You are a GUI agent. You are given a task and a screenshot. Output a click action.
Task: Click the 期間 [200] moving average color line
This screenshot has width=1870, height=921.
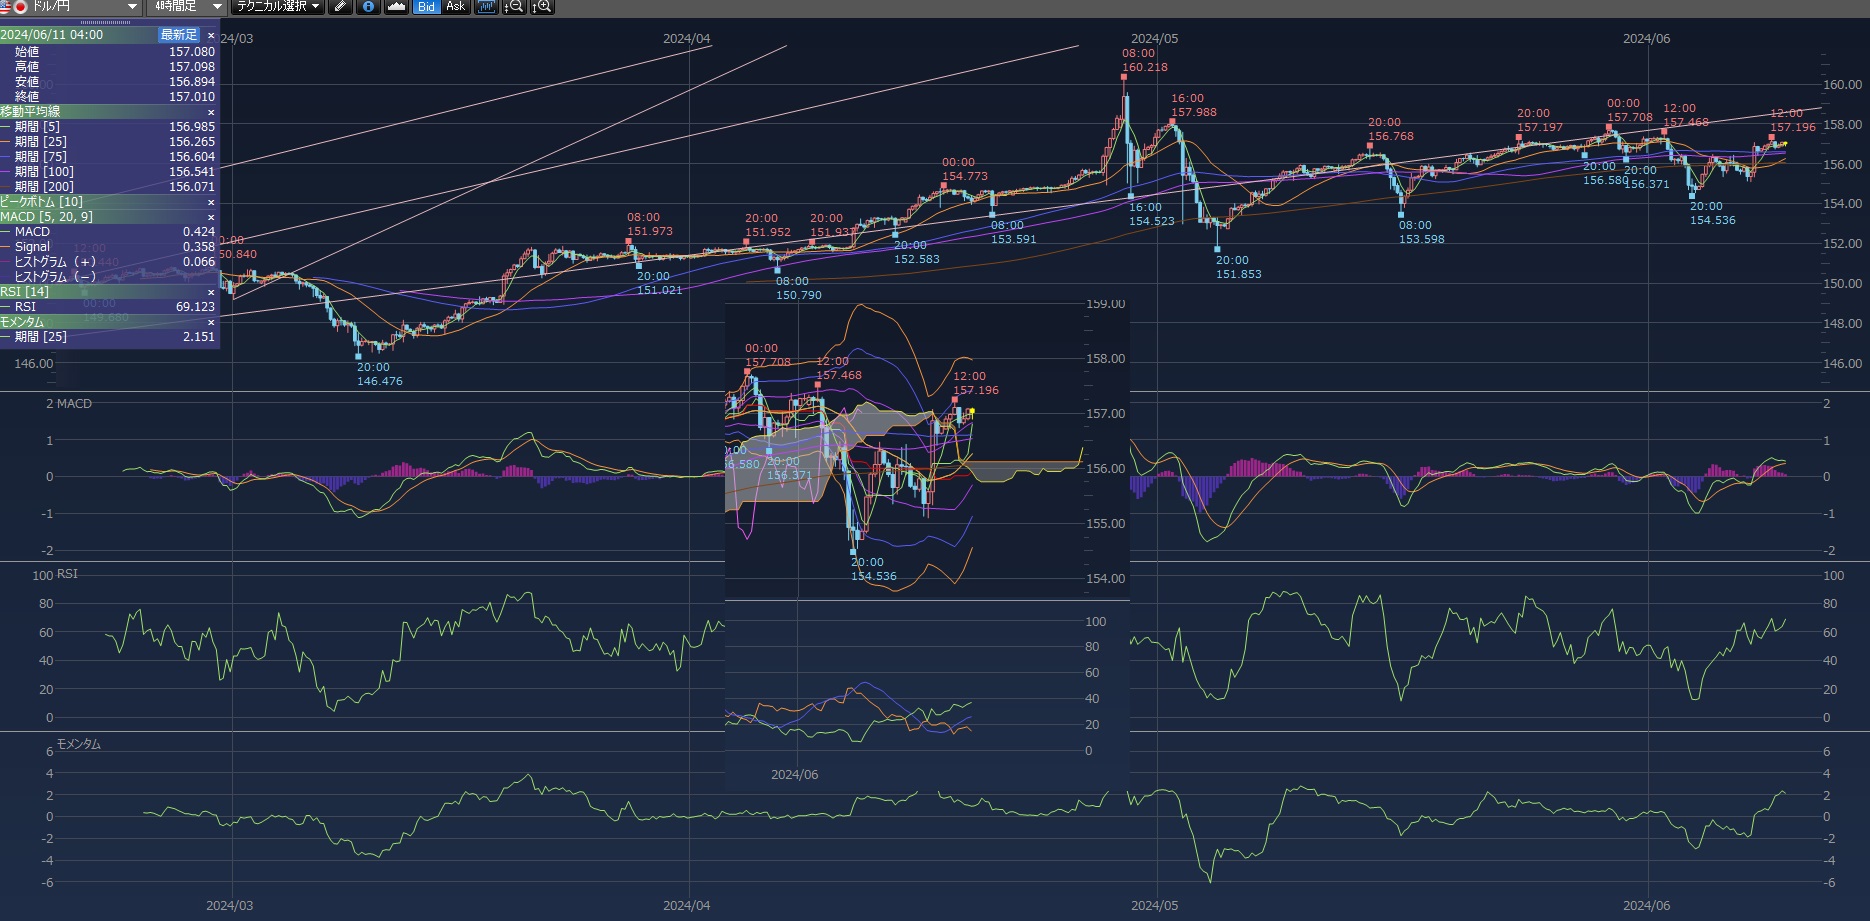6,187
